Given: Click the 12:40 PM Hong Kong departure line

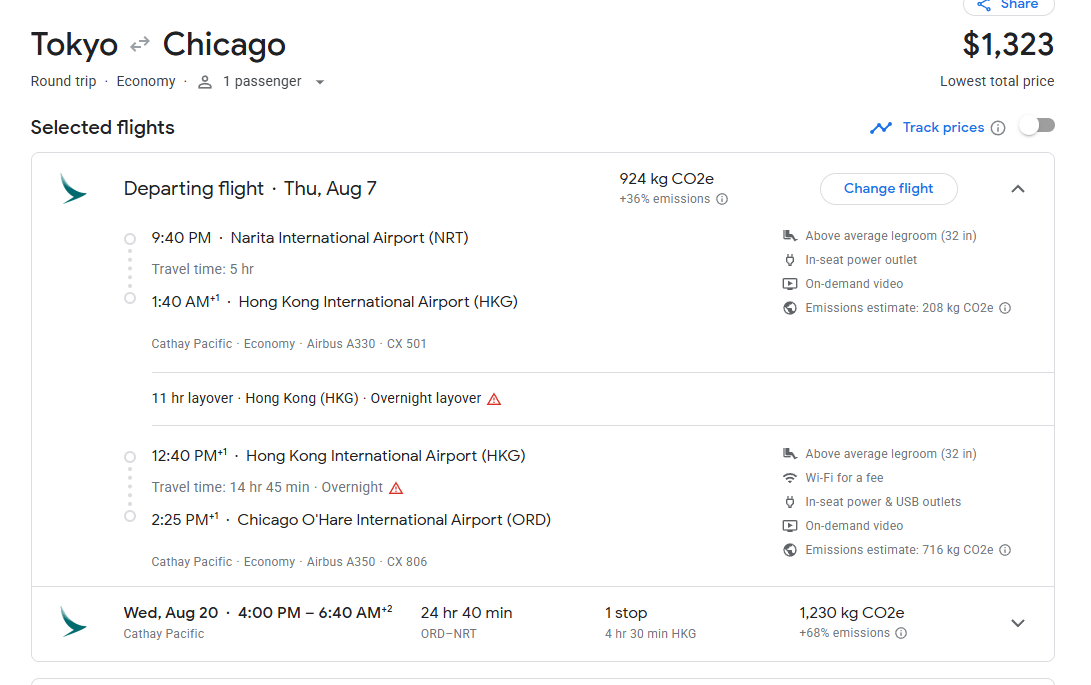Looking at the screenshot, I should coord(338,456).
